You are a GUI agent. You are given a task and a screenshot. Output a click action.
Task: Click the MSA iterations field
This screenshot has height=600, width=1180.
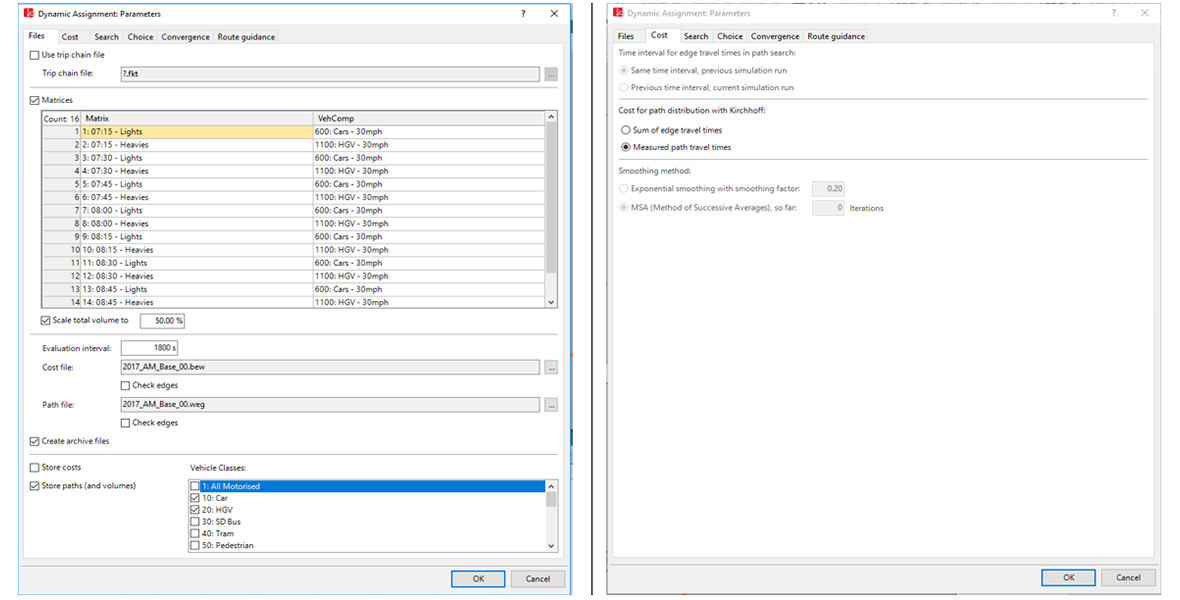[828, 208]
